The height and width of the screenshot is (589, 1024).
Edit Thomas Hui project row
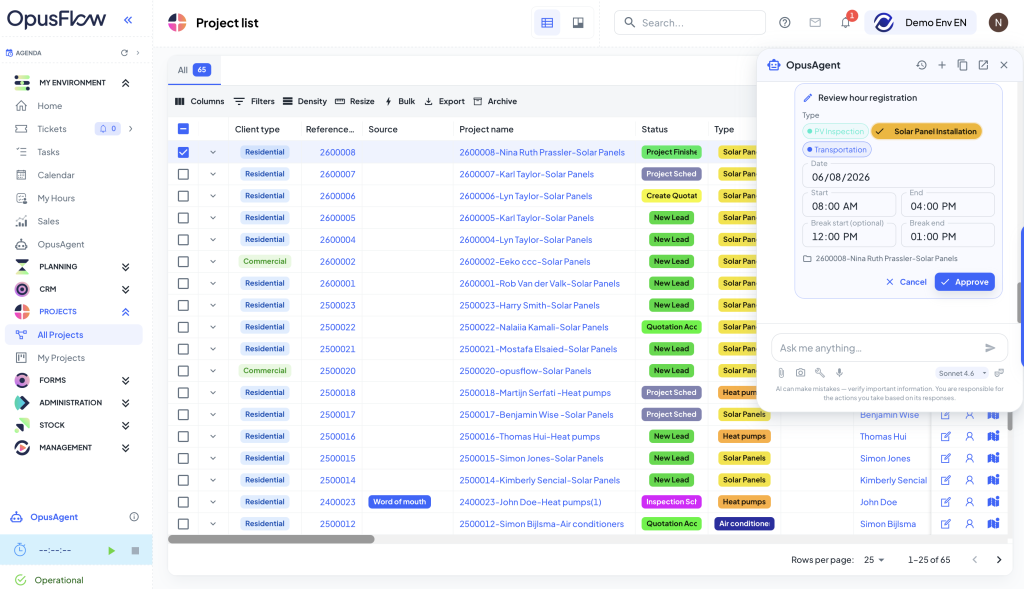click(x=945, y=436)
